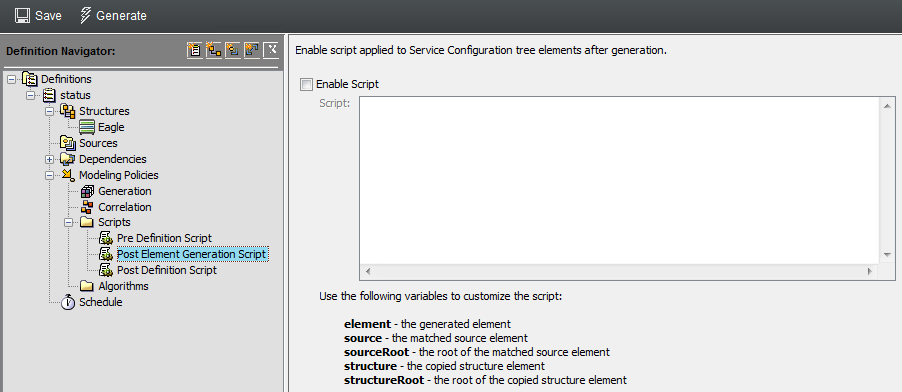Click the script area scroll left arrow
This screenshot has height=392, width=902.
tap(368, 271)
